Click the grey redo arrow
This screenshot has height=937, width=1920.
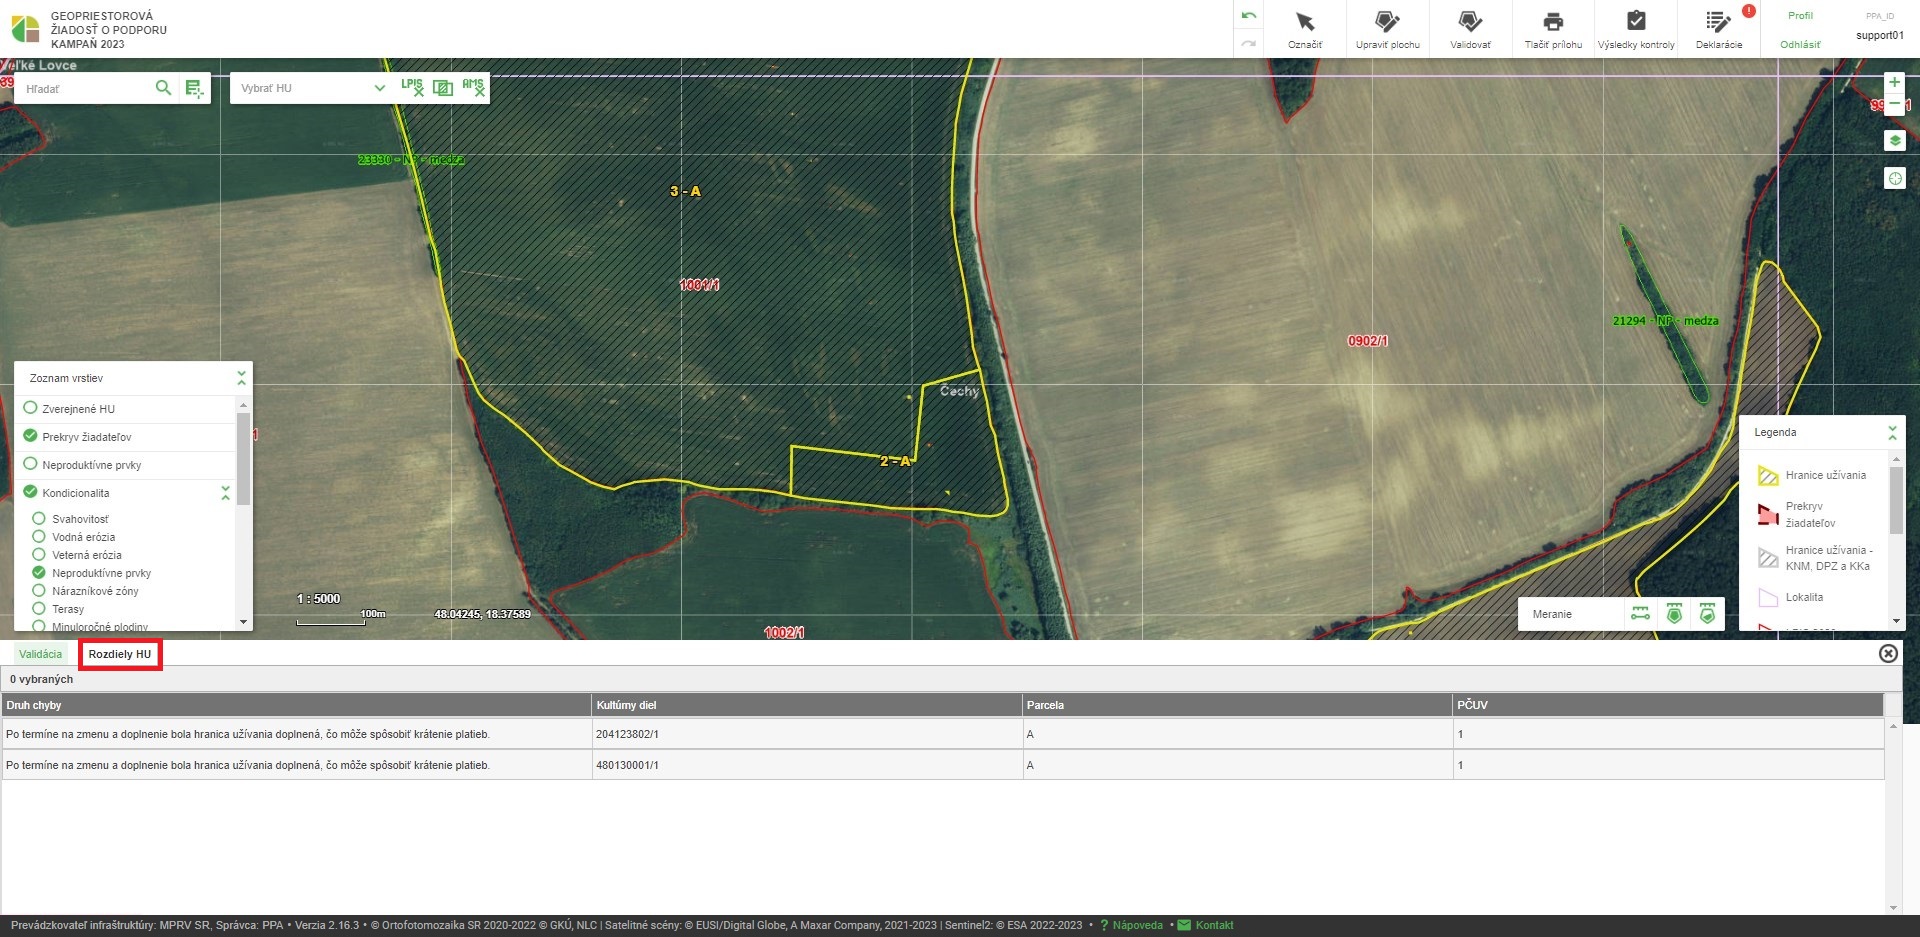point(1248,43)
